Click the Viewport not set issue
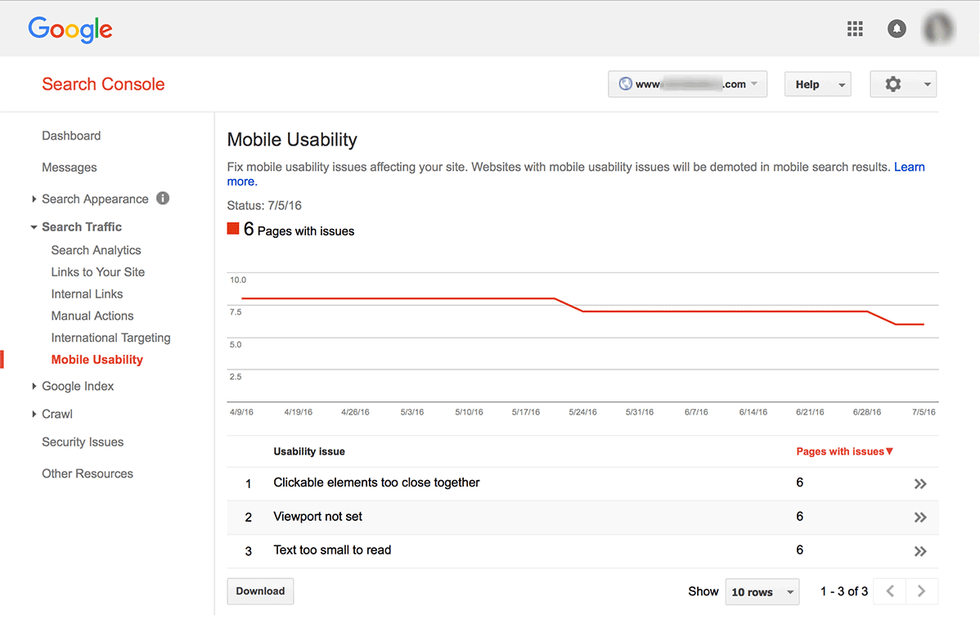The height and width of the screenshot is (627, 980). [x=318, y=516]
